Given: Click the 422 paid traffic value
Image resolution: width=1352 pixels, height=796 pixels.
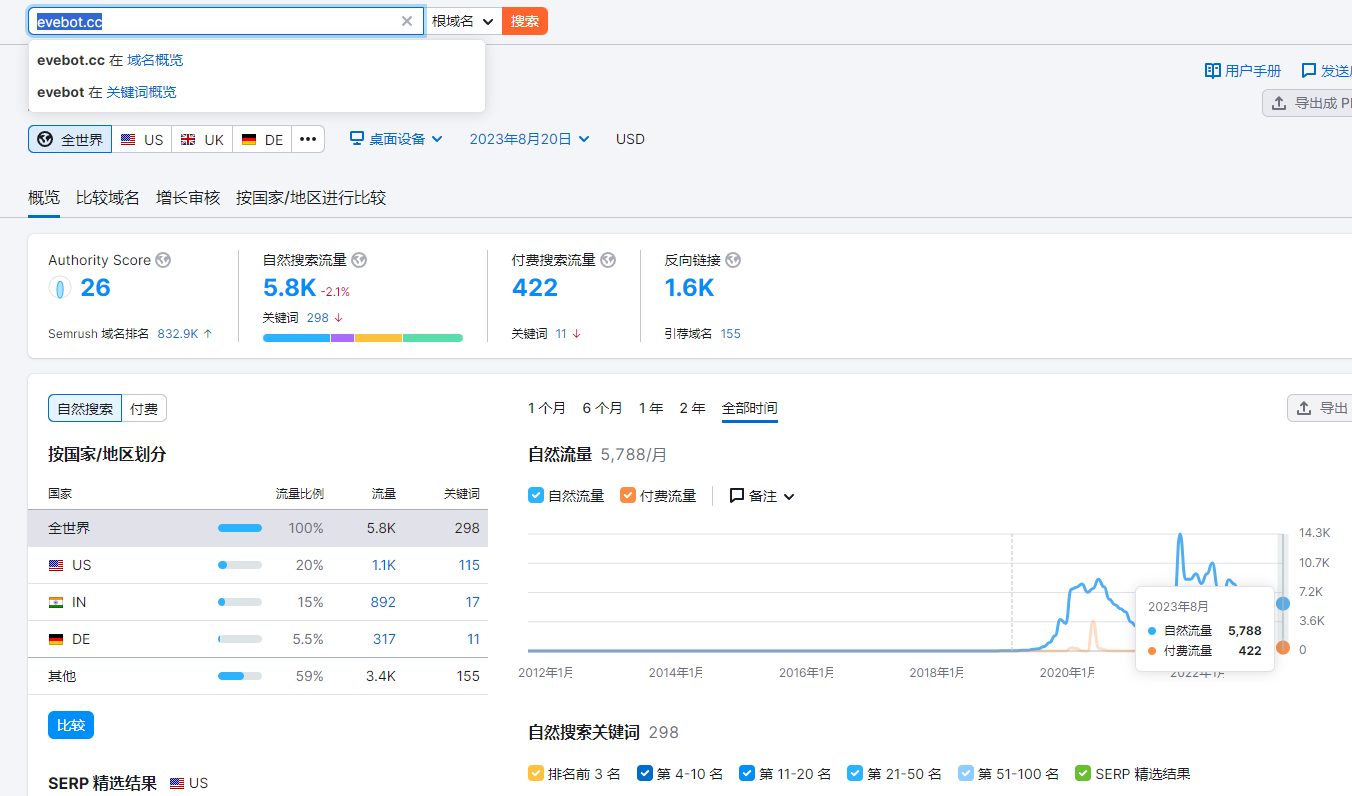Looking at the screenshot, I should tap(535, 288).
